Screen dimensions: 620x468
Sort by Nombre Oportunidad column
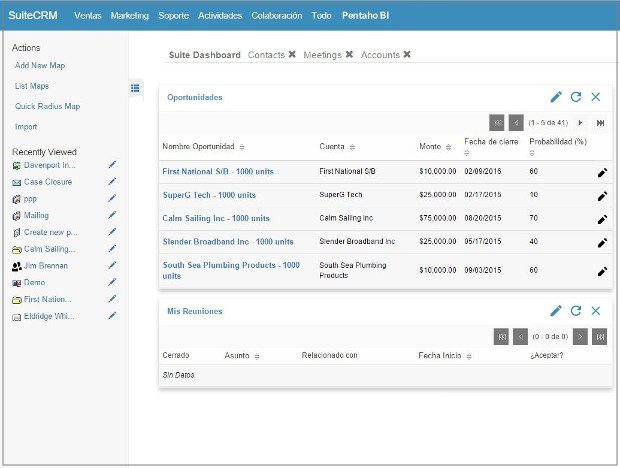(x=242, y=148)
